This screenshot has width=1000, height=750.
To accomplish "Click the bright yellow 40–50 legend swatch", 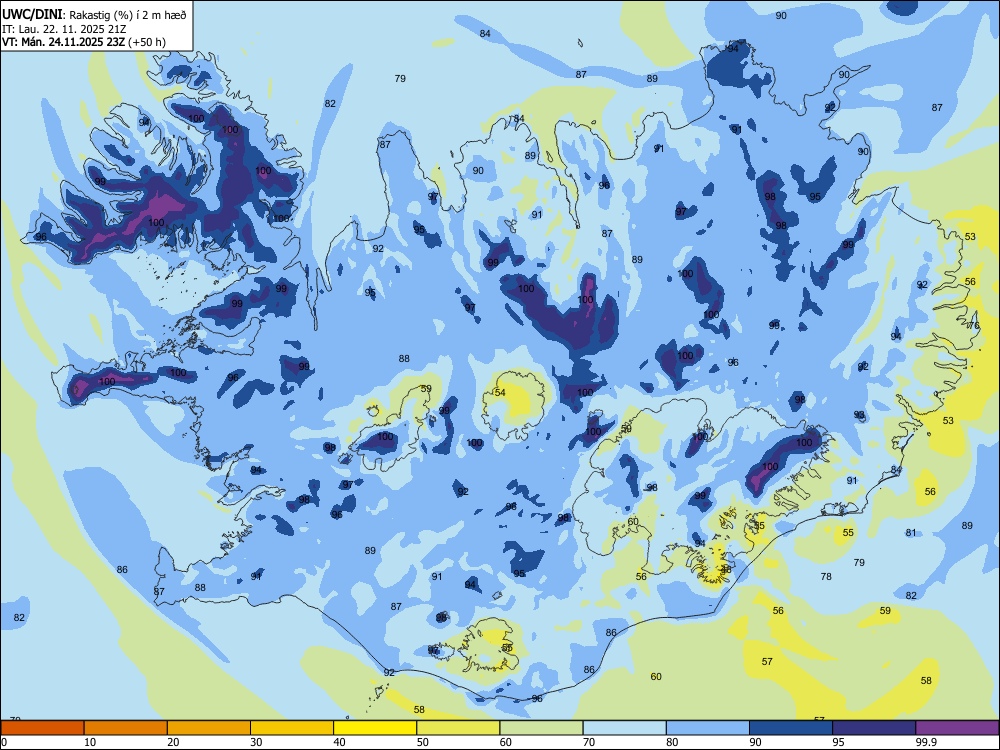I will [375, 728].
